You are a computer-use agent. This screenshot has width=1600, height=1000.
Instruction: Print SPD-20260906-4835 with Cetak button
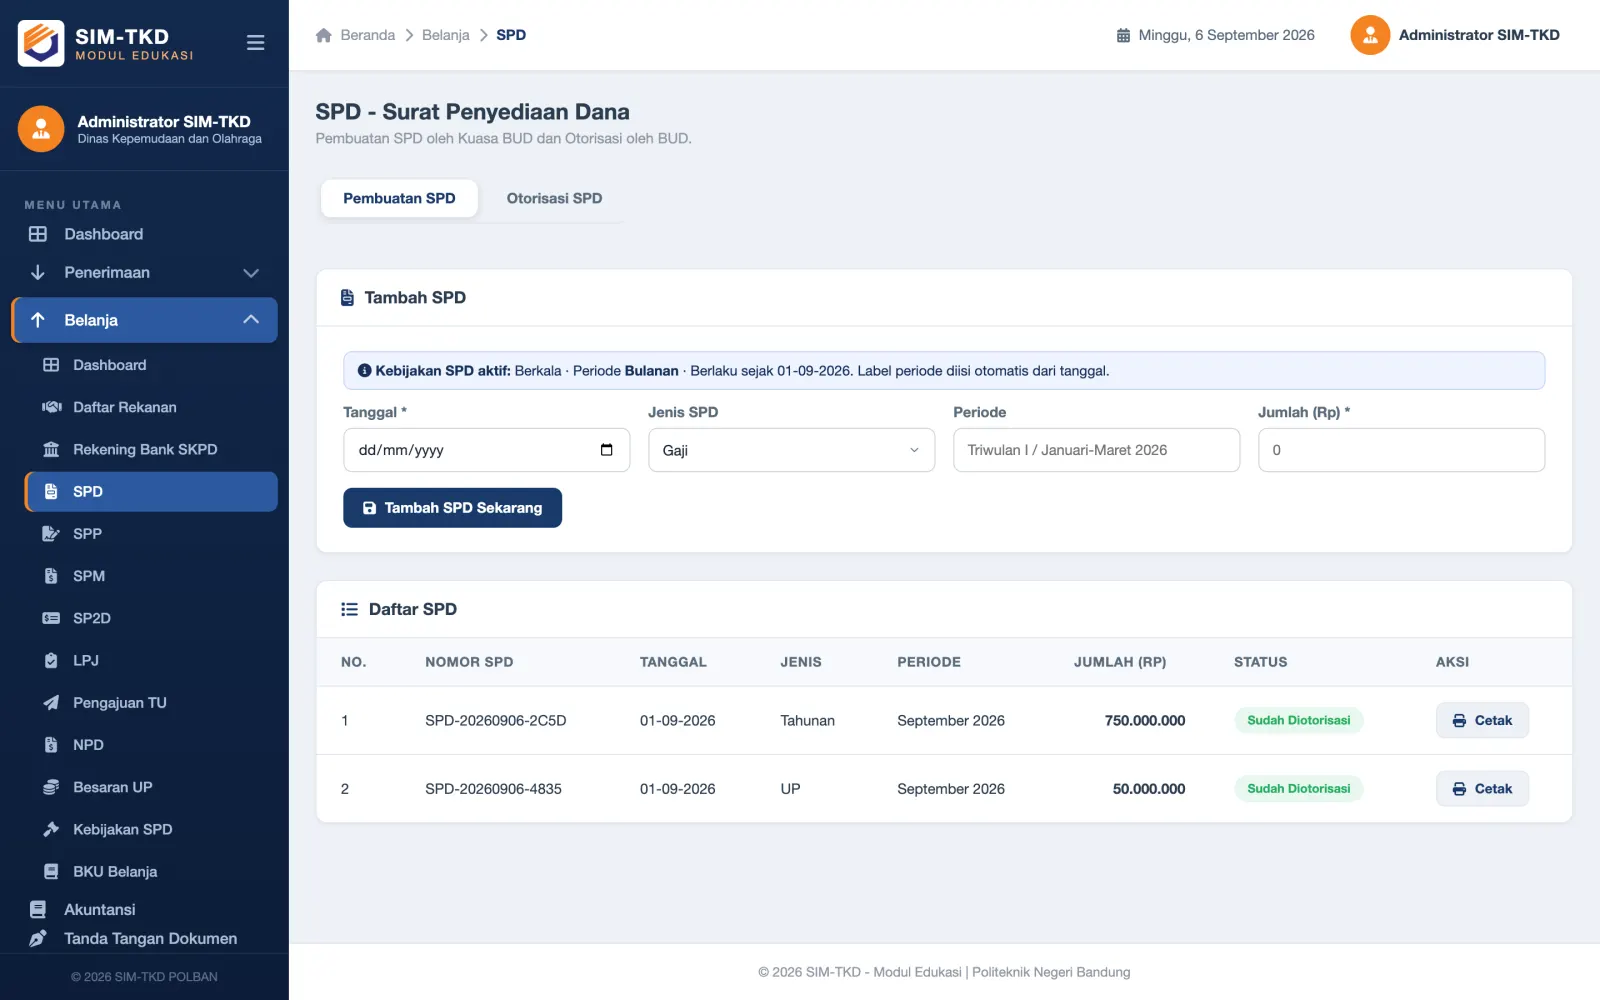tap(1482, 789)
